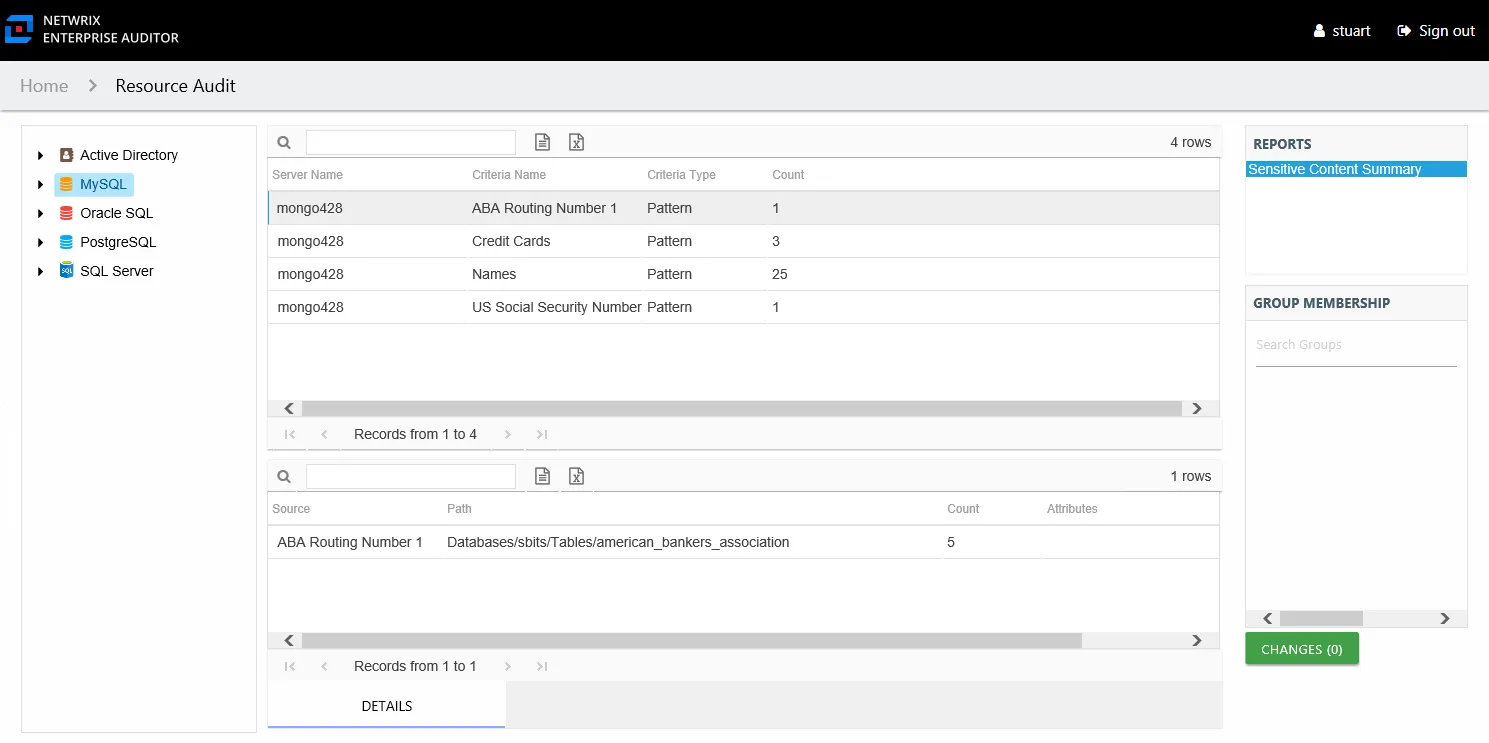The width and height of the screenshot is (1489, 743).
Task: Click the Sign out link
Action: [x=1436, y=31]
